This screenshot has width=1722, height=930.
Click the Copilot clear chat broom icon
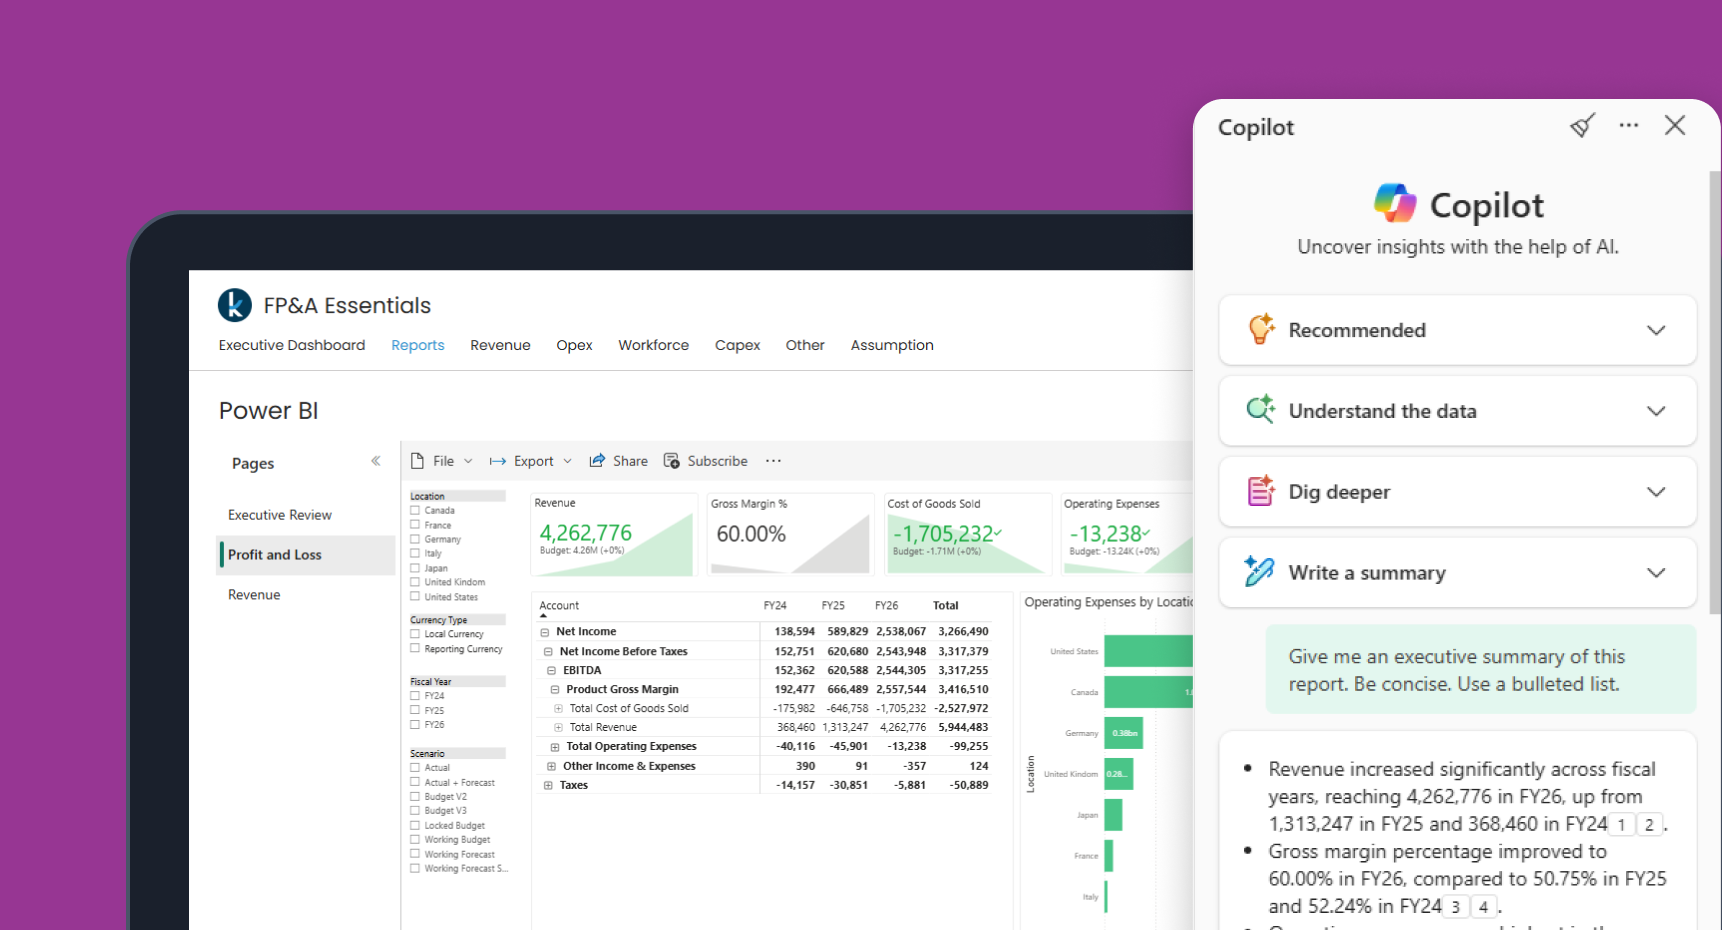(x=1582, y=126)
